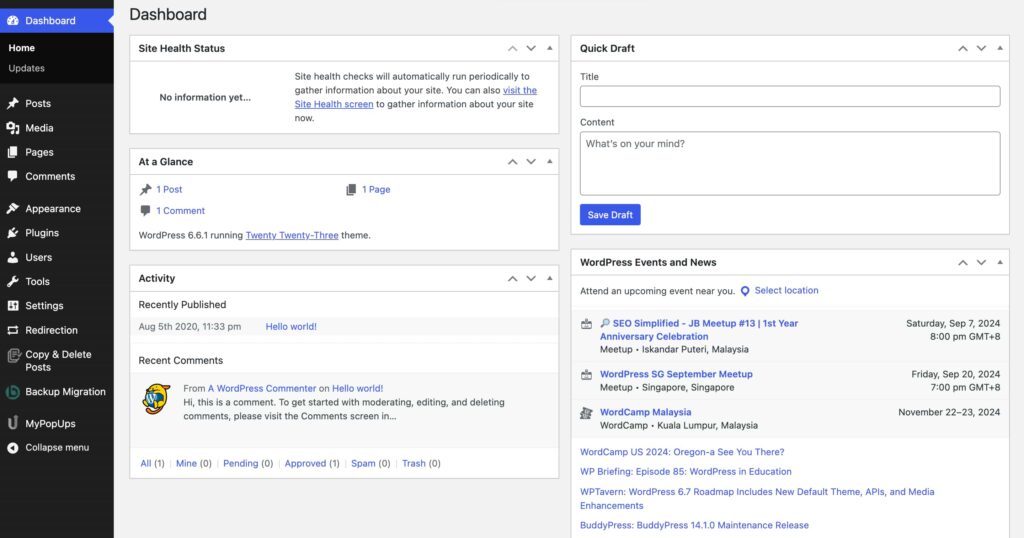
Task: Filter comments by Spam
Action: 363,464
